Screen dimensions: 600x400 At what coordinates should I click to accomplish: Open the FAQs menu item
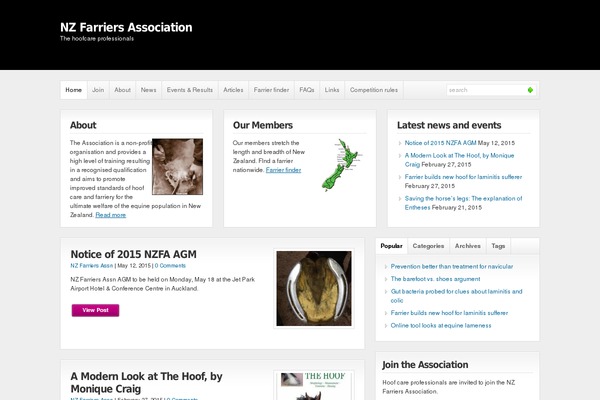pos(307,90)
